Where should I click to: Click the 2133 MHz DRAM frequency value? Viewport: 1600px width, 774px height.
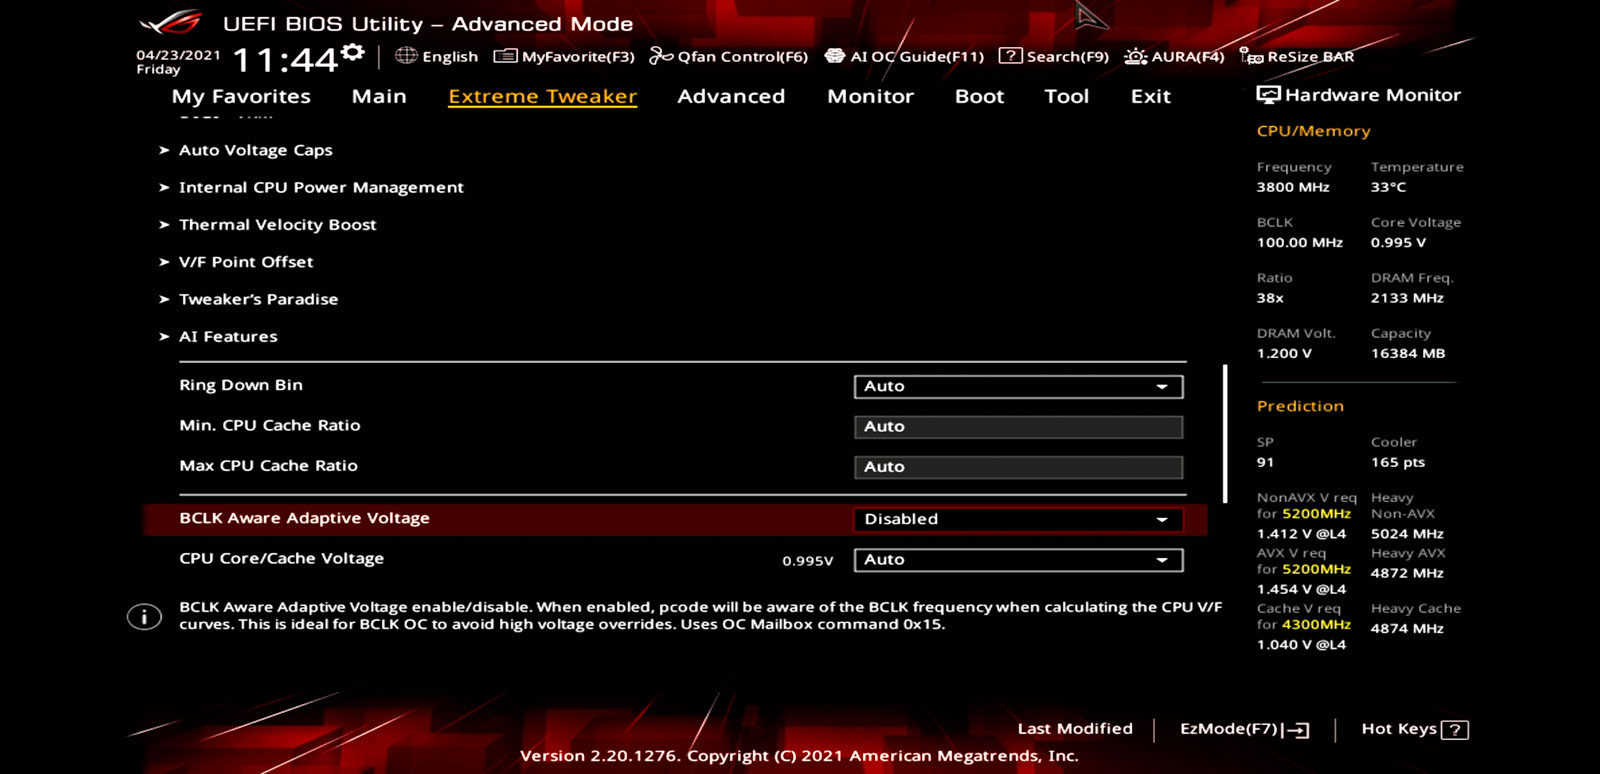click(x=1407, y=298)
